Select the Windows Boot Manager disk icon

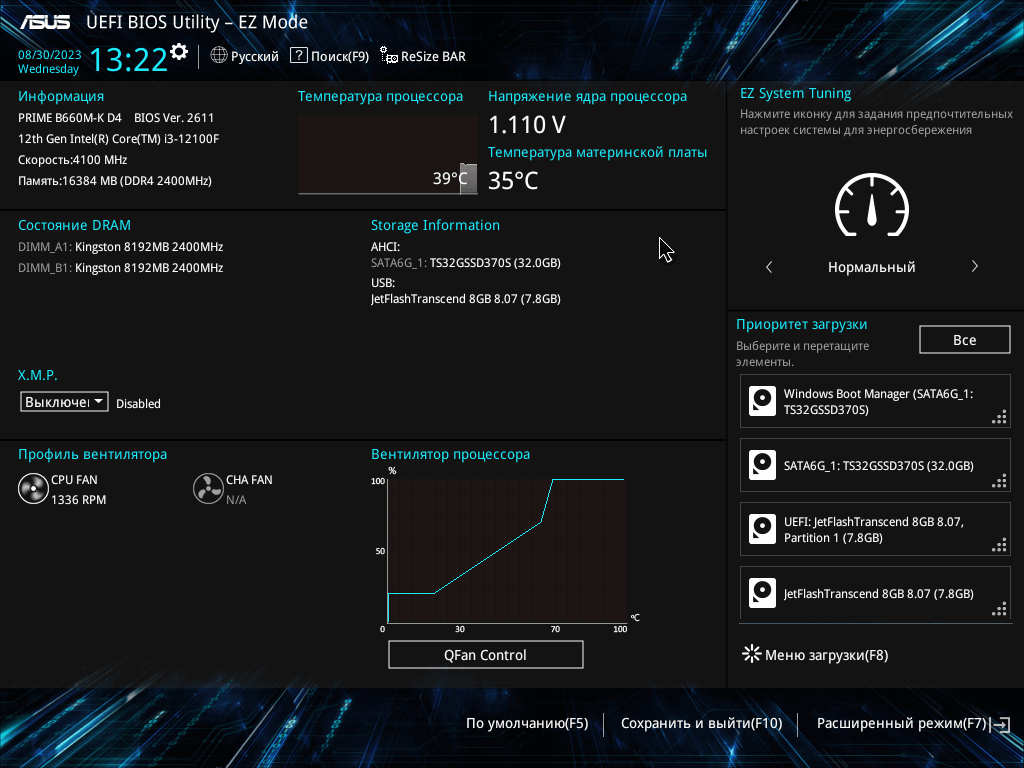tap(762, 401)
